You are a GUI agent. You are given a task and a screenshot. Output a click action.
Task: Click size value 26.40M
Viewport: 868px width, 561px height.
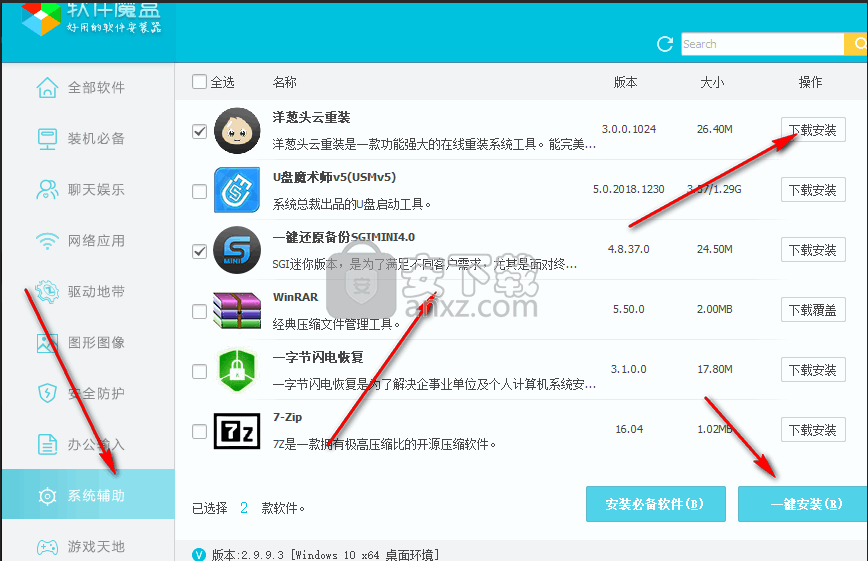point(715,129)
